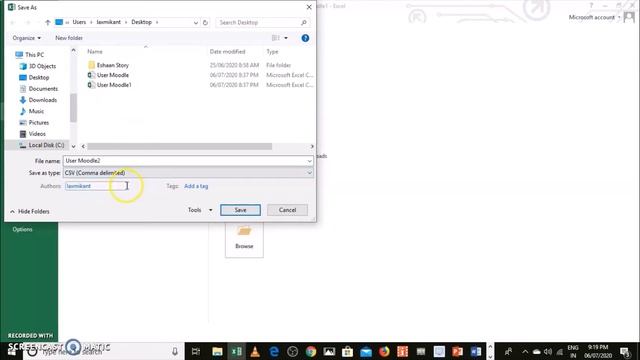The height and width of the screenshot is (360, 640).
Task: Select laxmikant in the address path
Action: (x=109, y=22)
